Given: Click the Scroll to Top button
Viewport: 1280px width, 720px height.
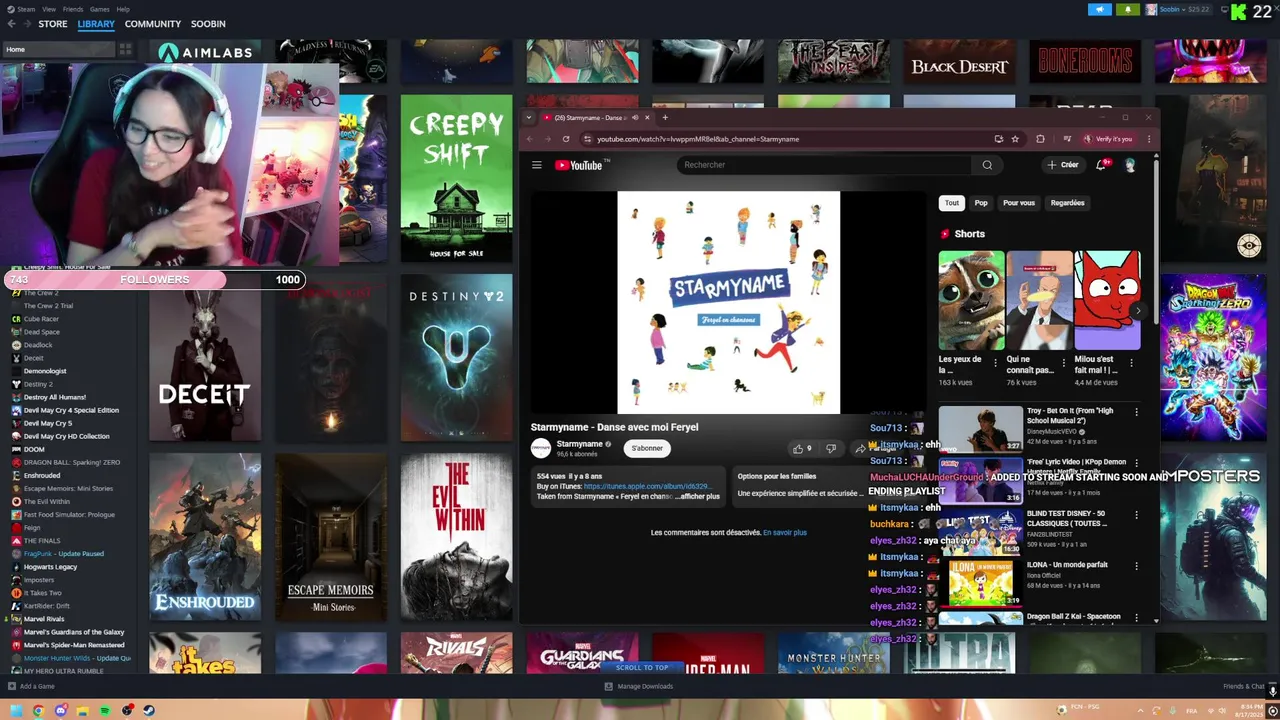Looking at the screenshot, I should pyautogui.click(x=642, y=667).
